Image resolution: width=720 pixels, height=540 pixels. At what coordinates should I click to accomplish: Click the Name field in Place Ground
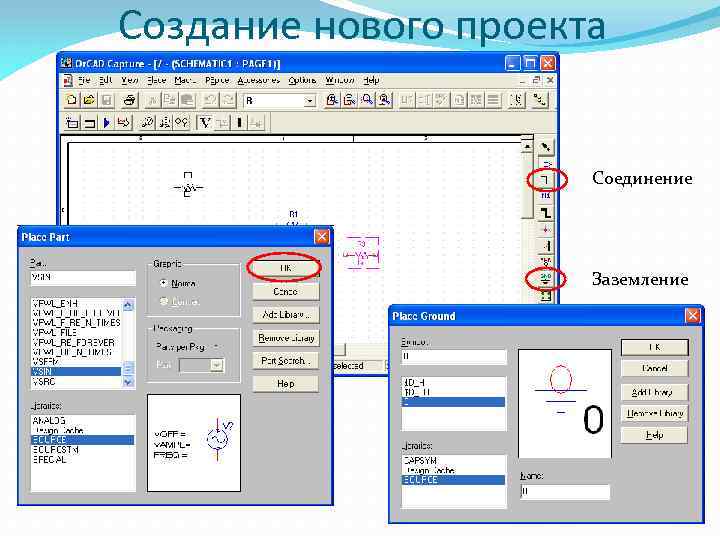565,491
